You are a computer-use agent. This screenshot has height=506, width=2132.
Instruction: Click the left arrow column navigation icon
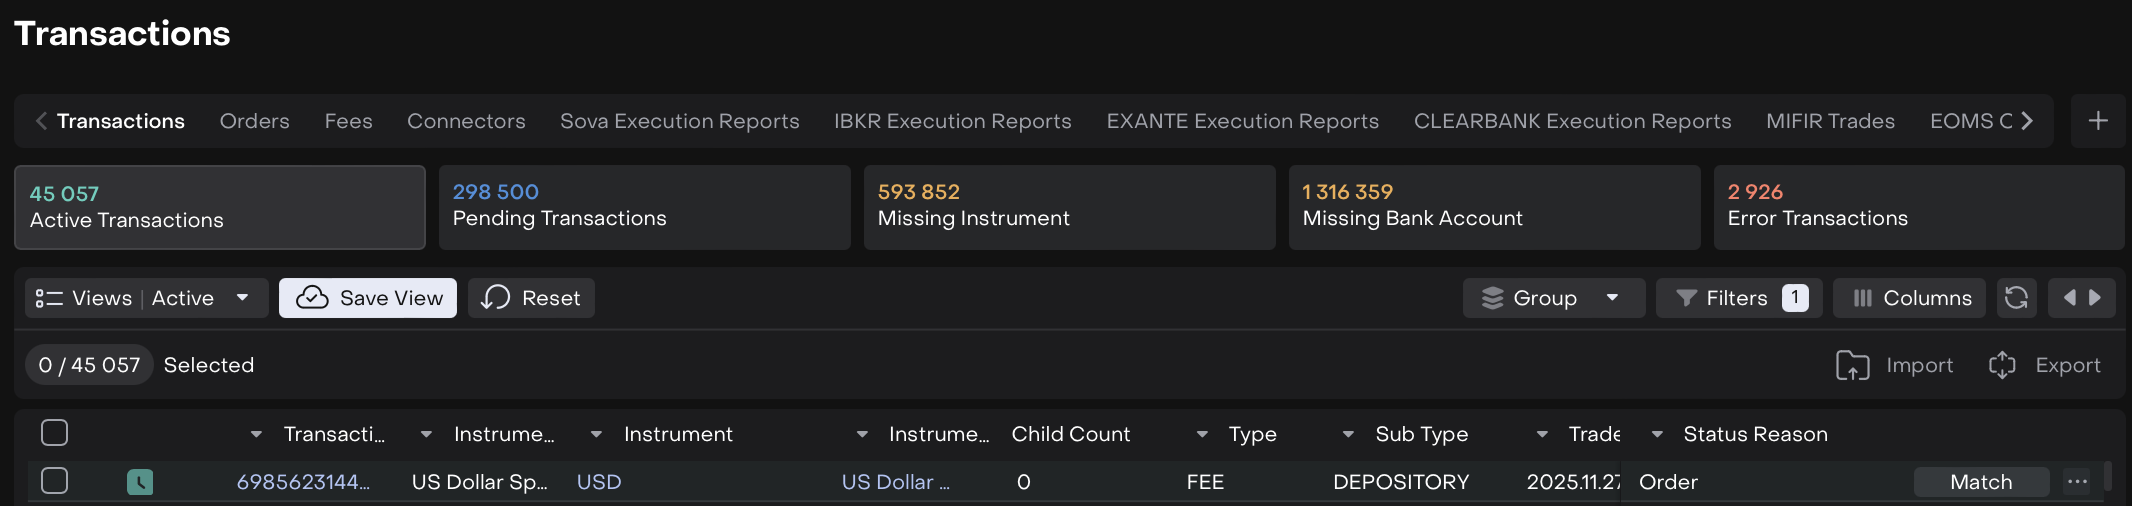[x=2069, y=298]
